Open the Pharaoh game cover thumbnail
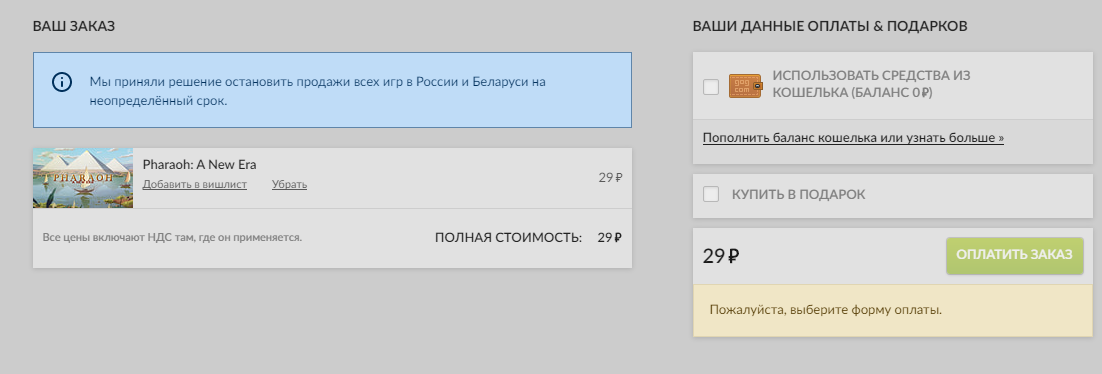1102x374 pixels. coord(83,178)
